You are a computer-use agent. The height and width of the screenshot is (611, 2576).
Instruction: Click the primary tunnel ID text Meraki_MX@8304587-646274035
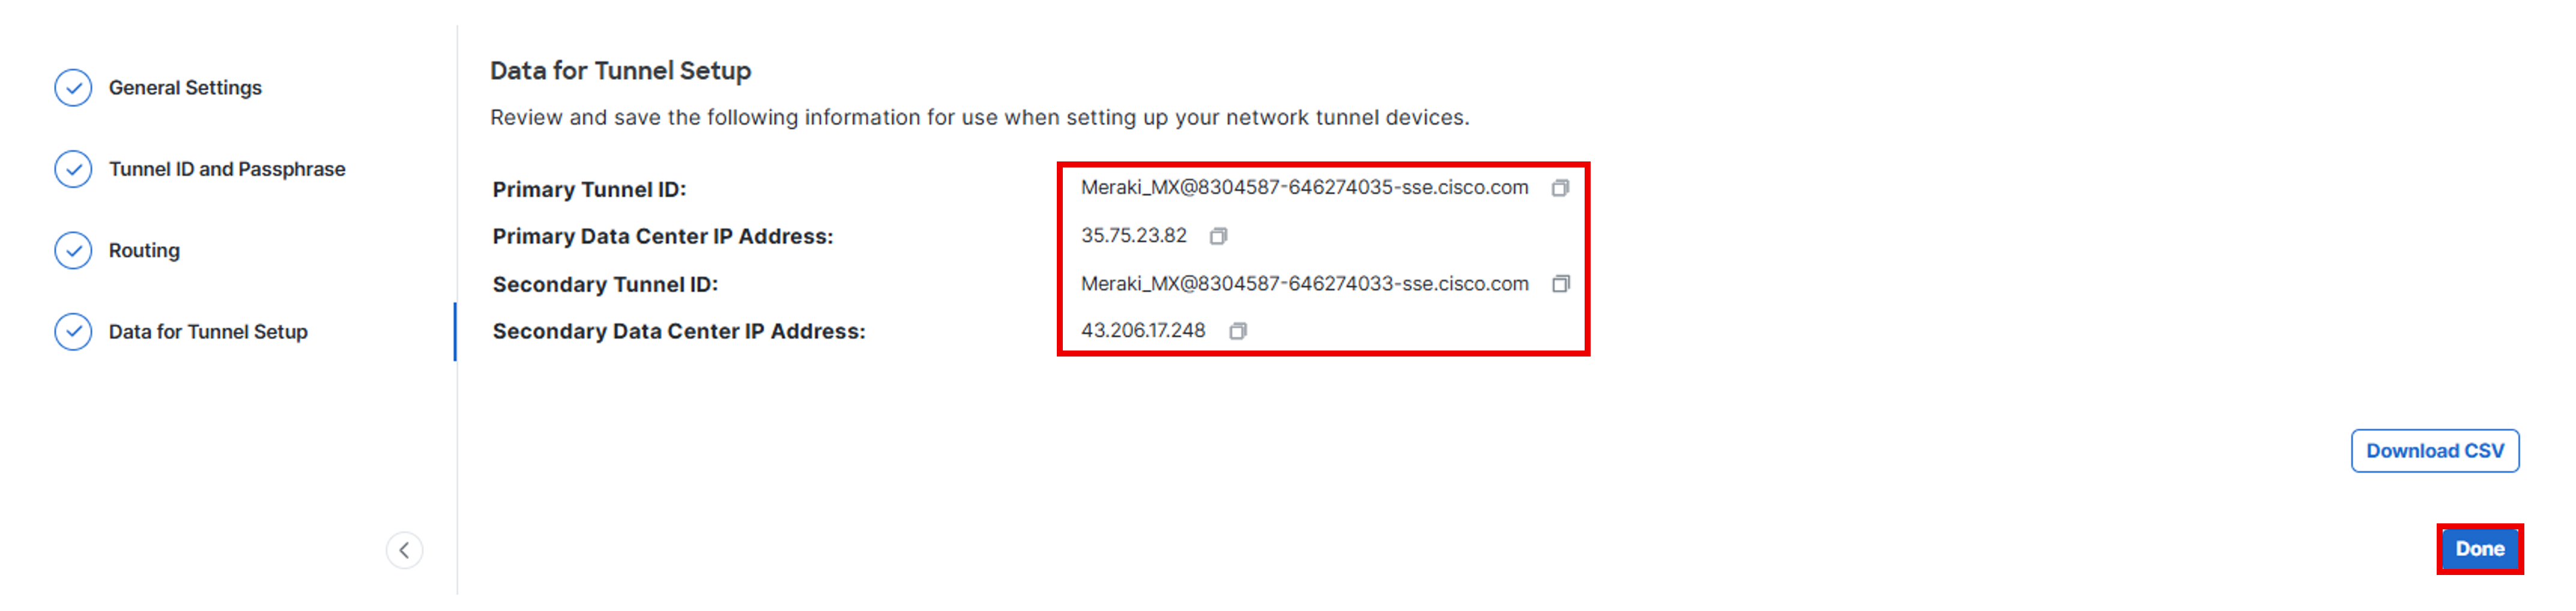[x=1304, y=188]
